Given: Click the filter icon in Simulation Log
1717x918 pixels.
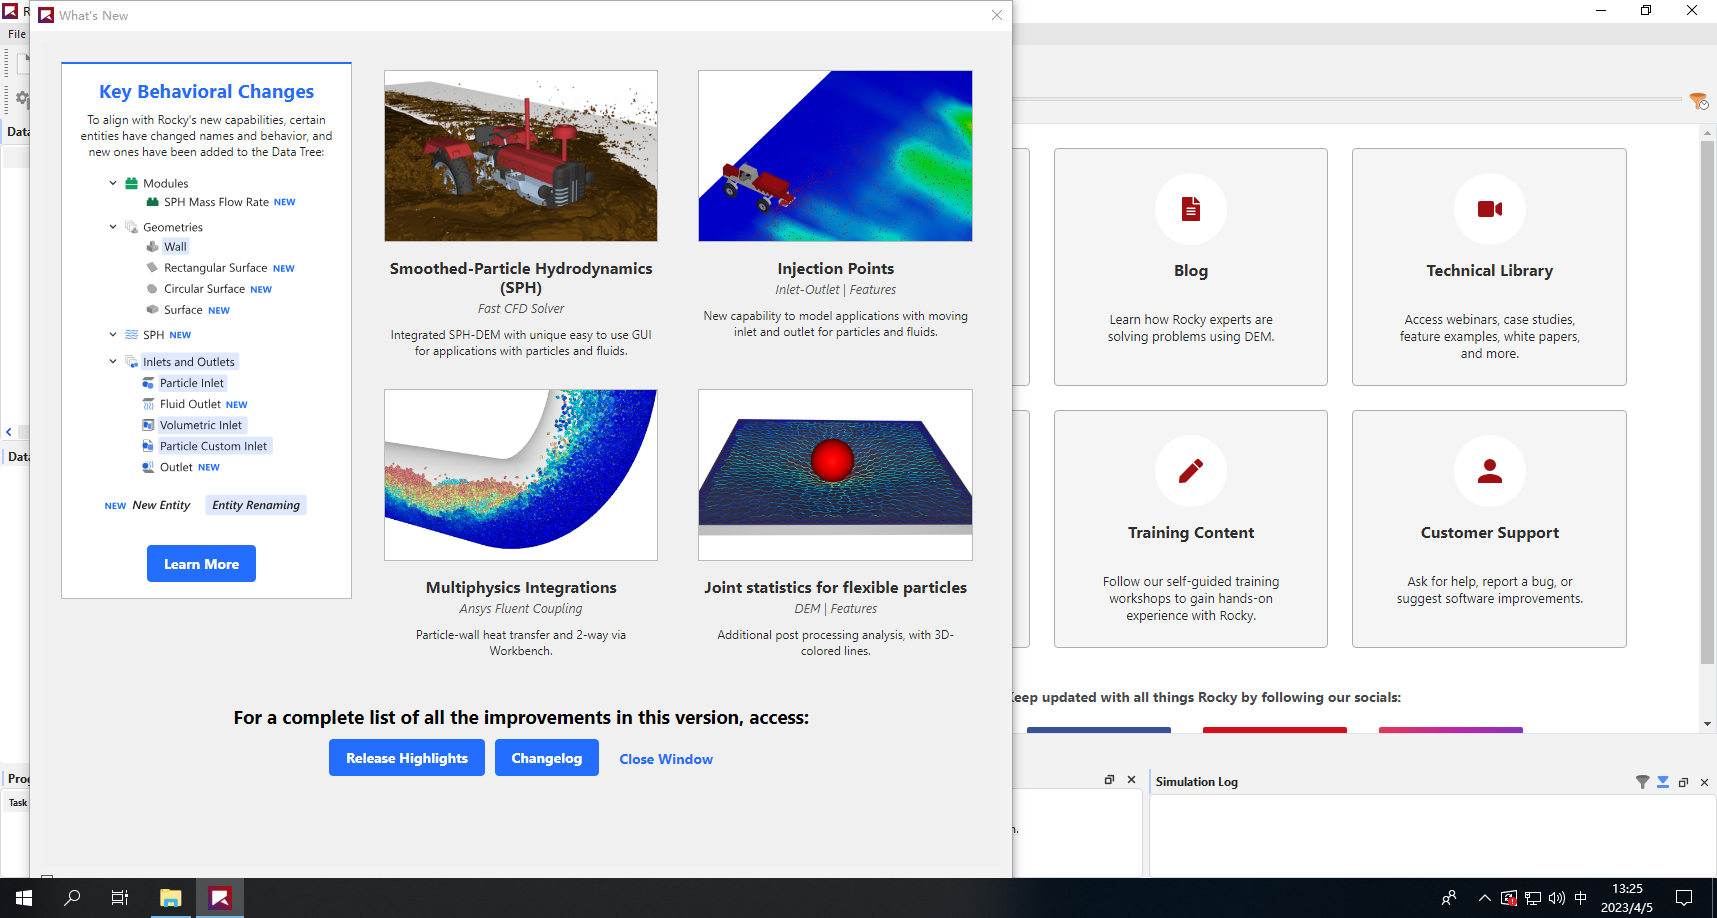Looking at the screenshot, I should [1642, 782].
